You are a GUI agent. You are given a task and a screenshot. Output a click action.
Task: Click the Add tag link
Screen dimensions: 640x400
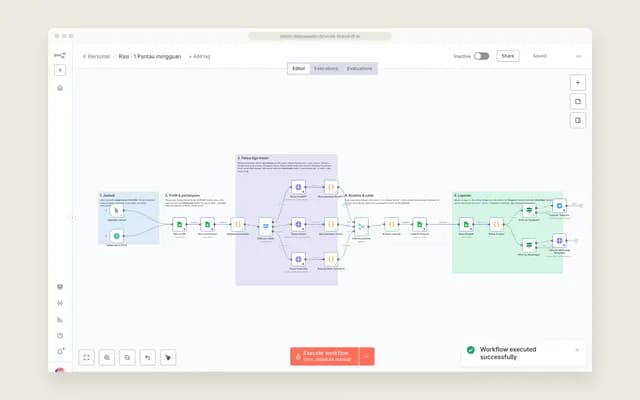(200, 56)
